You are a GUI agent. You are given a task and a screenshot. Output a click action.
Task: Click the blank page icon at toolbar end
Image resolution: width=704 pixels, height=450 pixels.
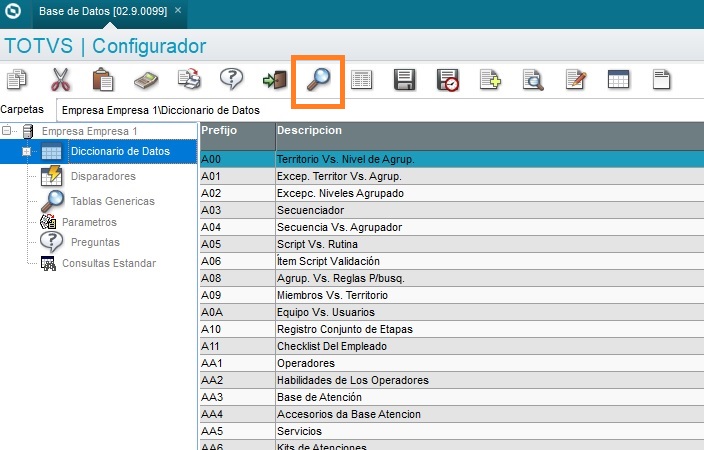coord(661,79)
